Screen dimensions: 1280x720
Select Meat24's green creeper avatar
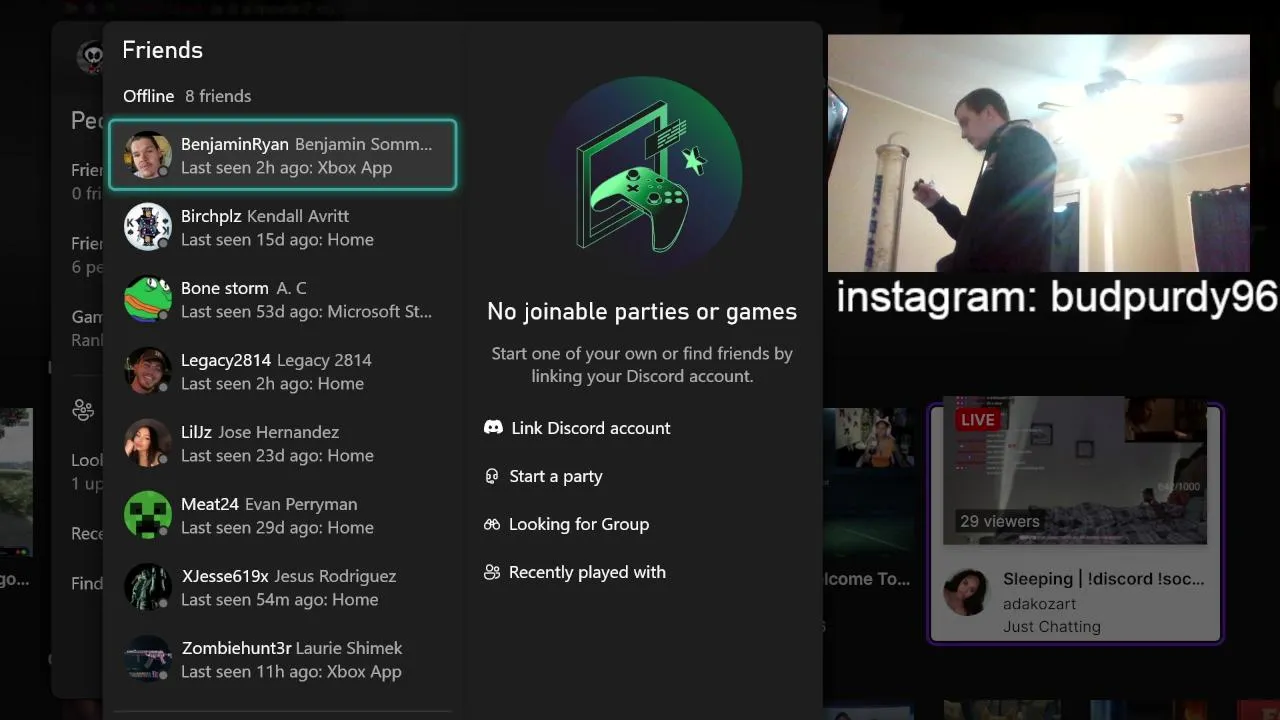[x=148, y=515]
